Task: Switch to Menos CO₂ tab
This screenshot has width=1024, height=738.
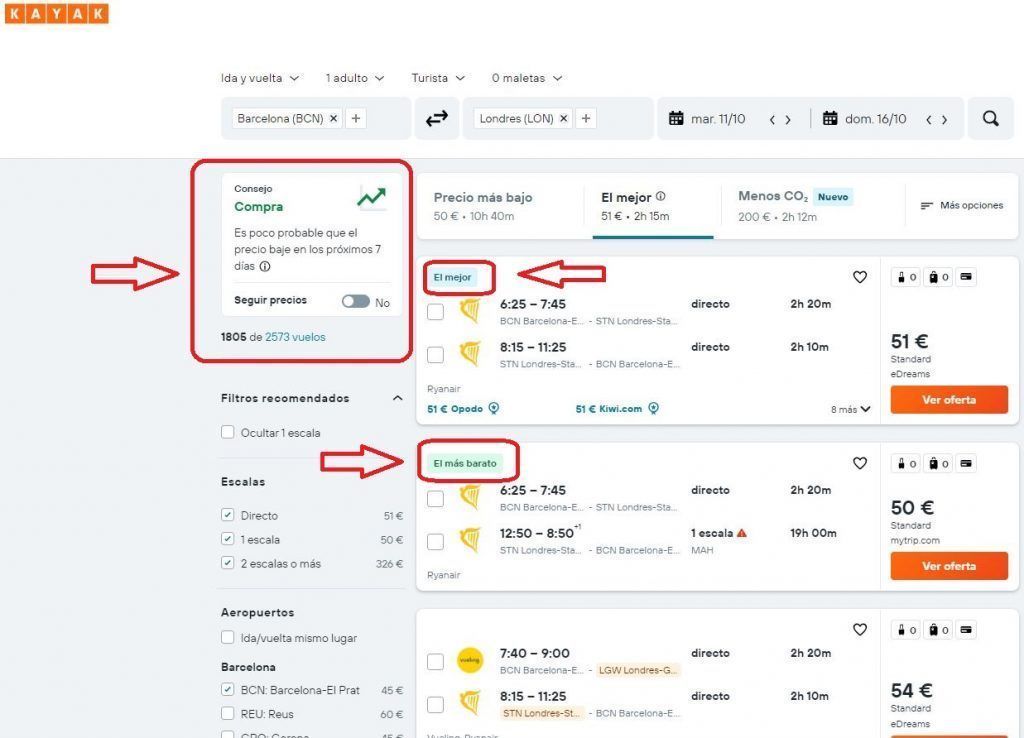Action: click(795, 206)
